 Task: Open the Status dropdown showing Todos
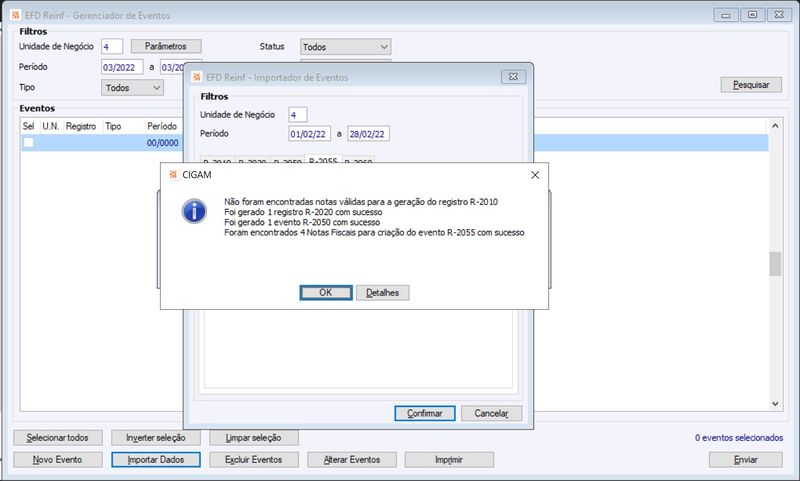pos(345,47)
